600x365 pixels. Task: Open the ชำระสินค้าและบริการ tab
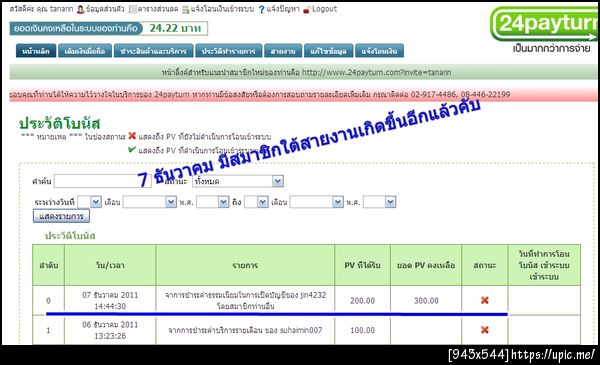(153, 51)
